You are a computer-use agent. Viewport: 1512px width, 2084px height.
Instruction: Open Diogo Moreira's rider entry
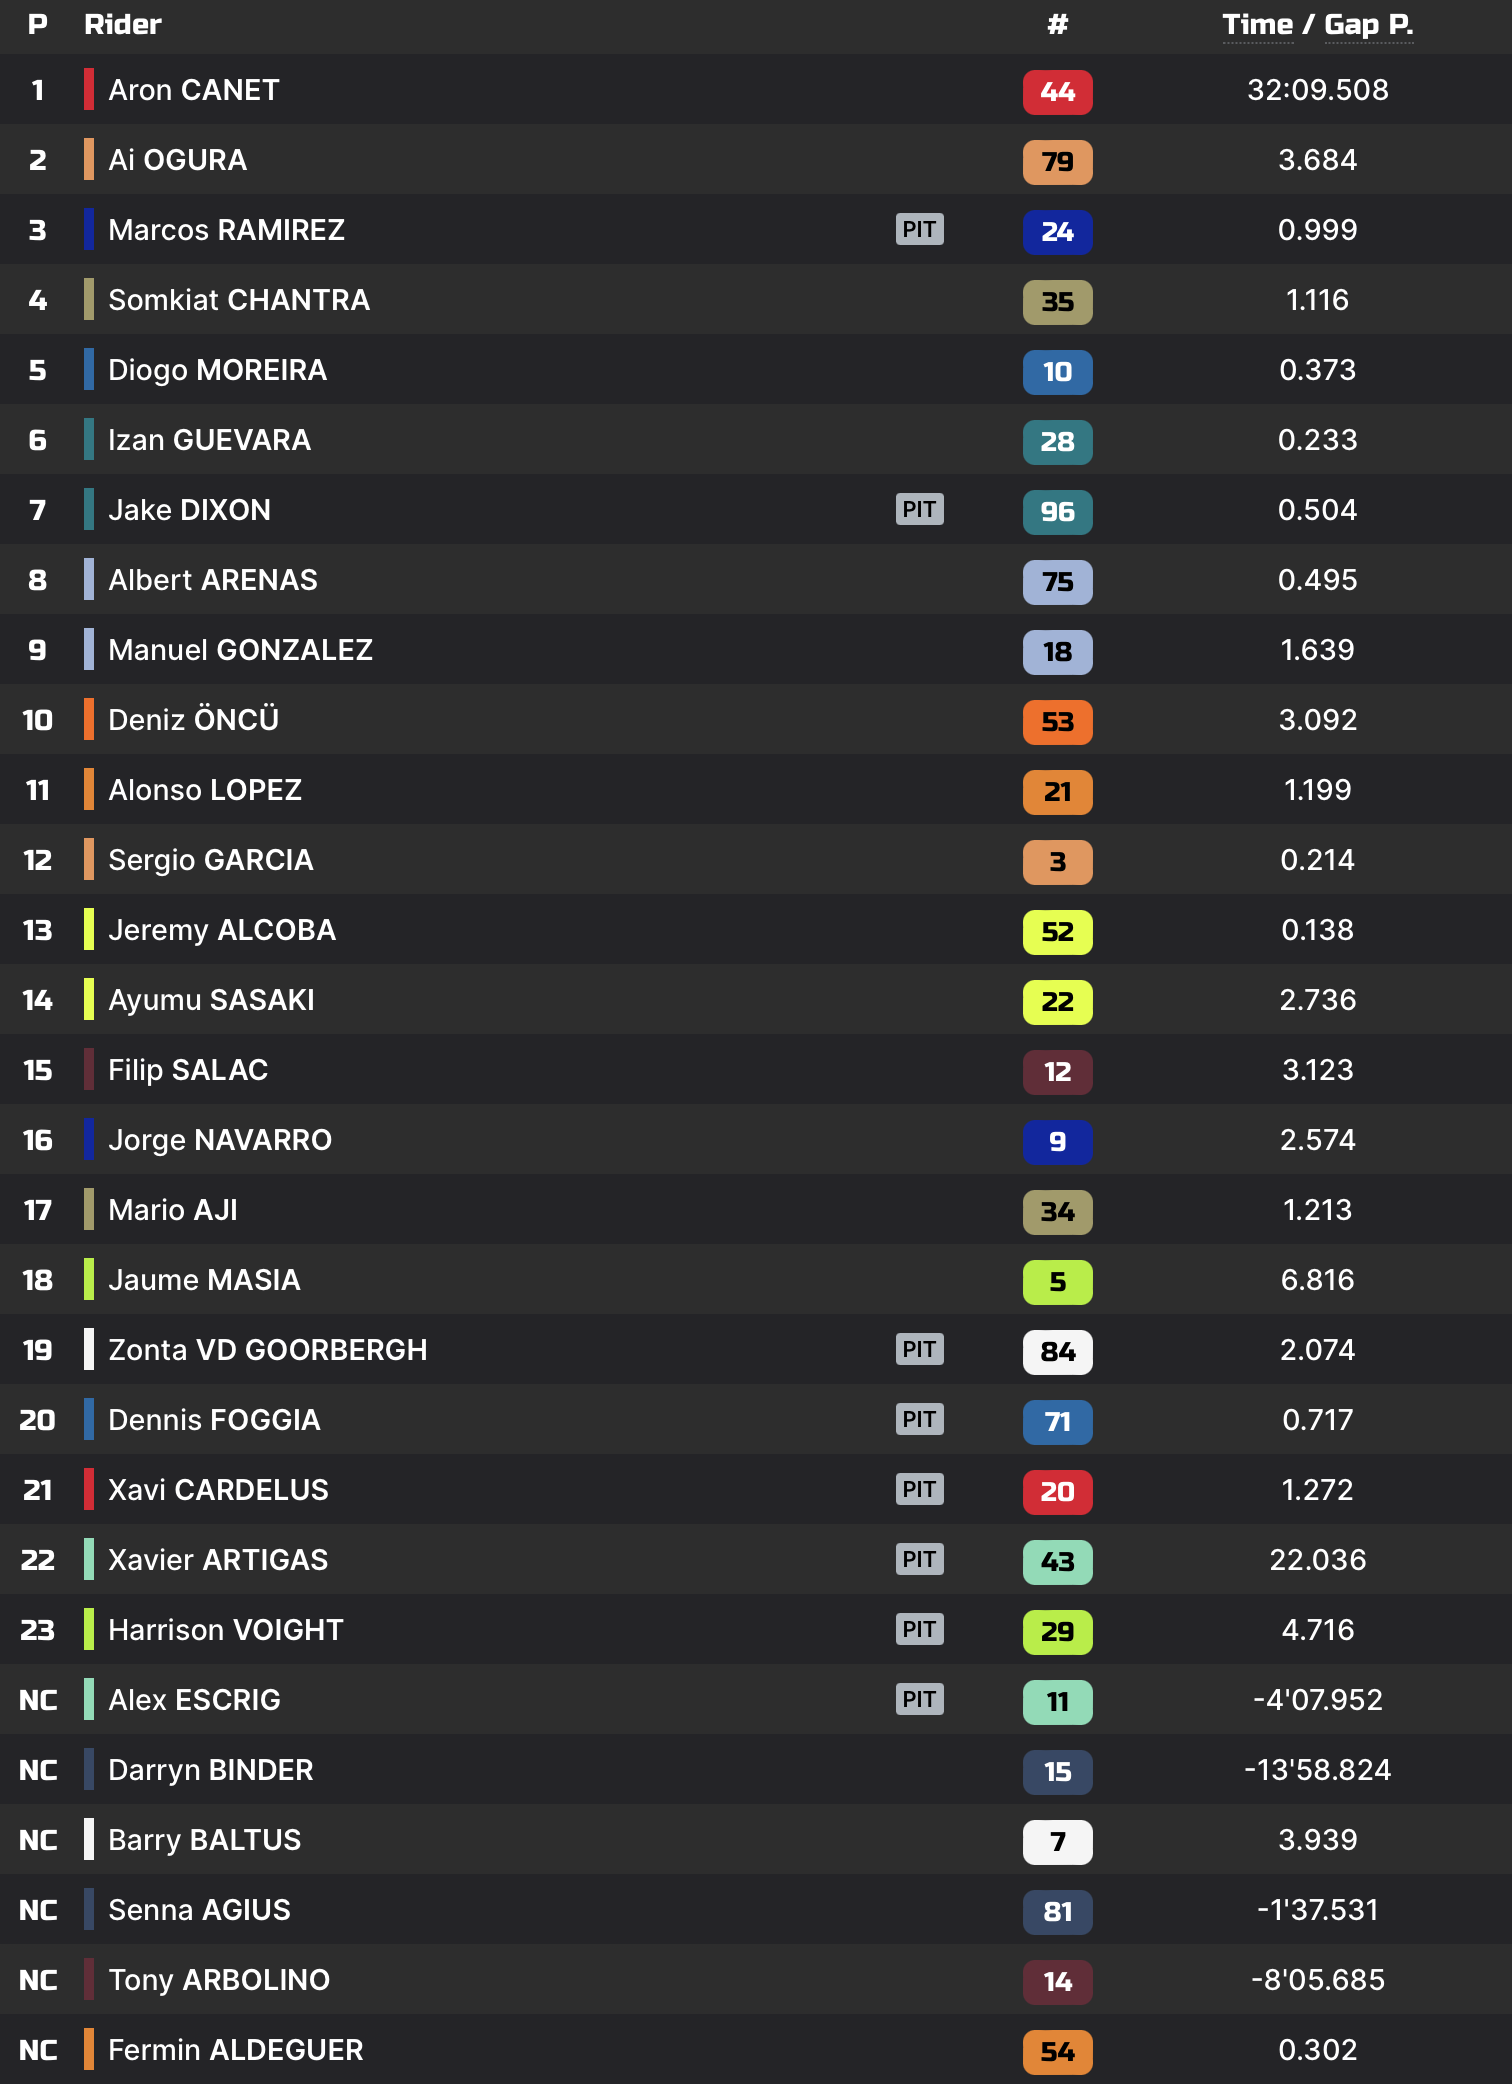(217, 370)
